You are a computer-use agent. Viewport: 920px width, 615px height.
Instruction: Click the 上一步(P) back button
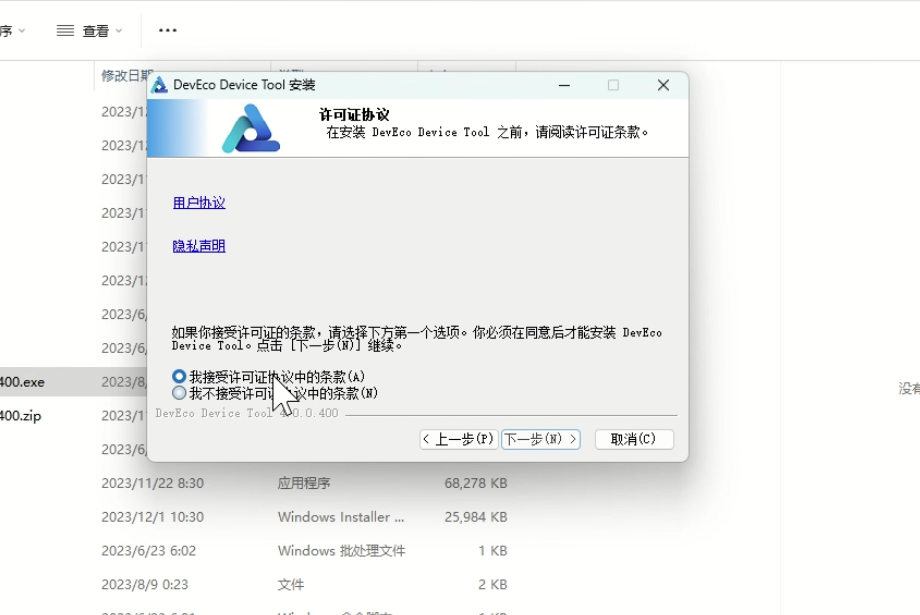(x=459, y=439)
